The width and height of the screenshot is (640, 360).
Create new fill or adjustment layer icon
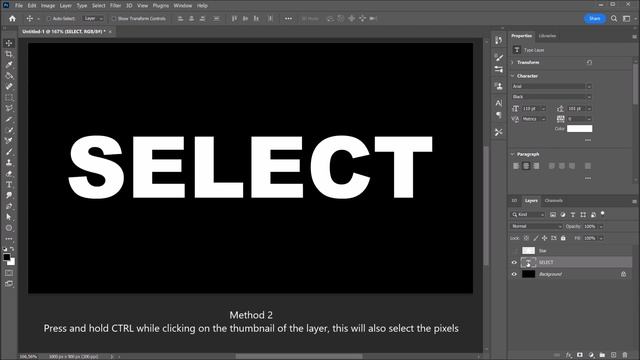pyautogui.click(x=591, y=355)
